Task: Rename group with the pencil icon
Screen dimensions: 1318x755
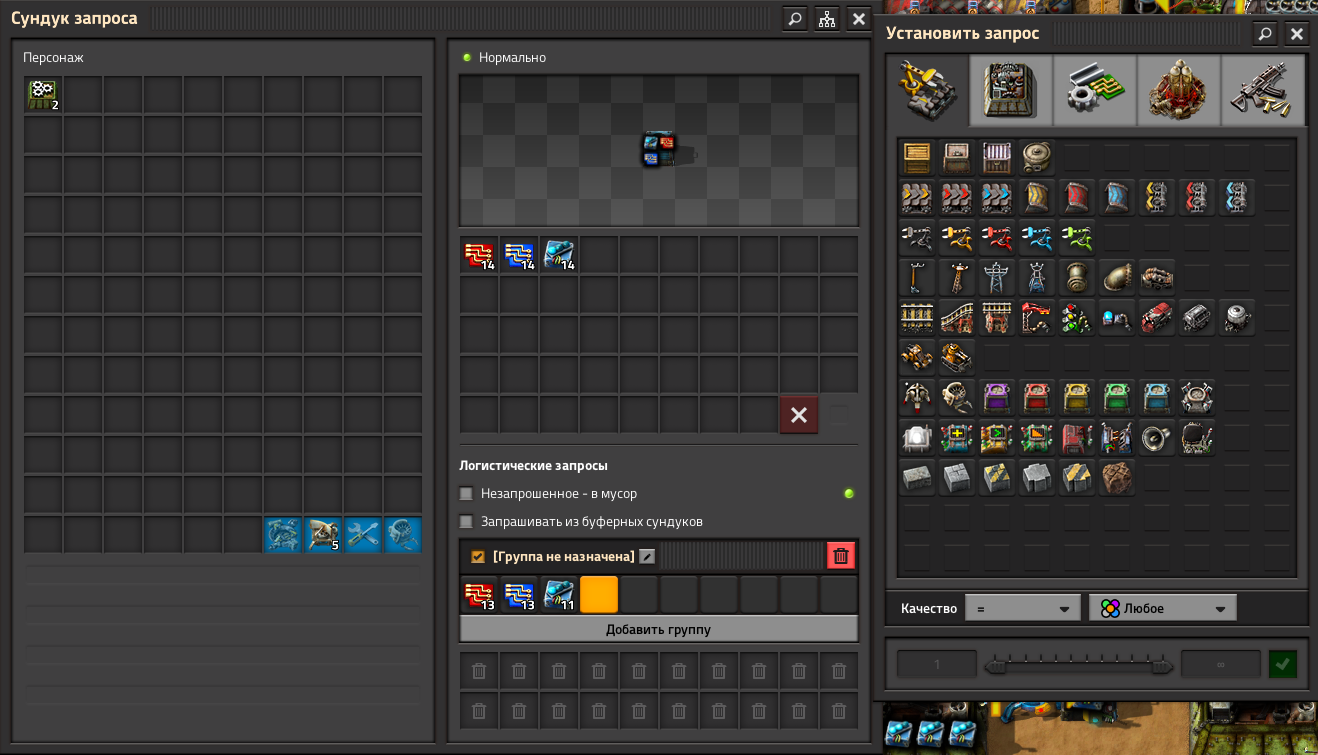Action: click(x=647, y=556)
